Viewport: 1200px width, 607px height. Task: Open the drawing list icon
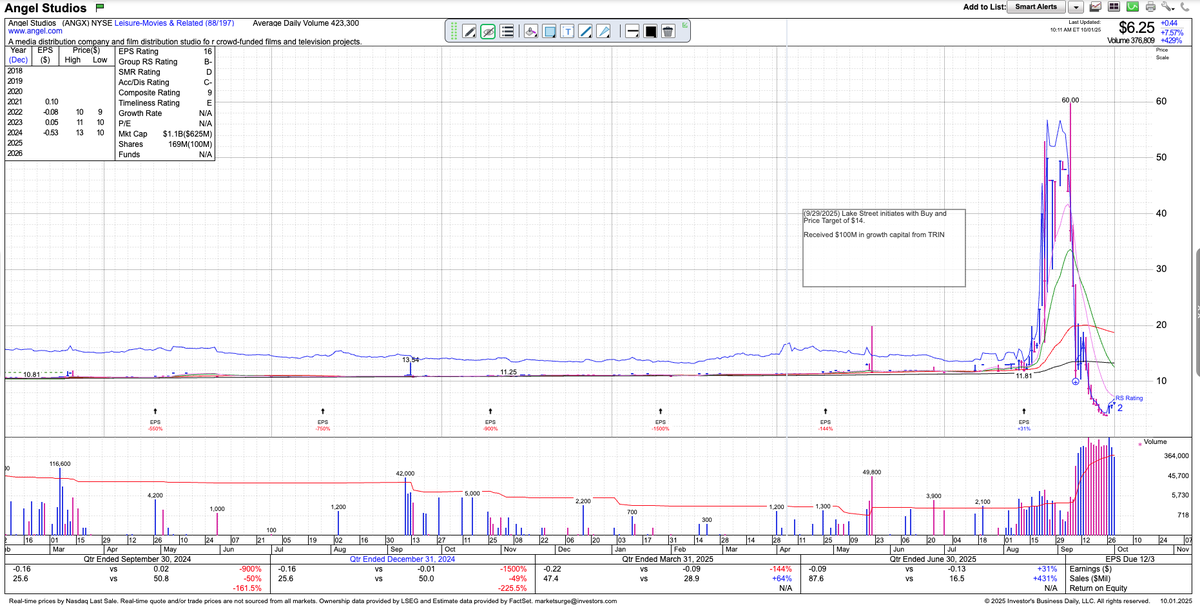506,31
